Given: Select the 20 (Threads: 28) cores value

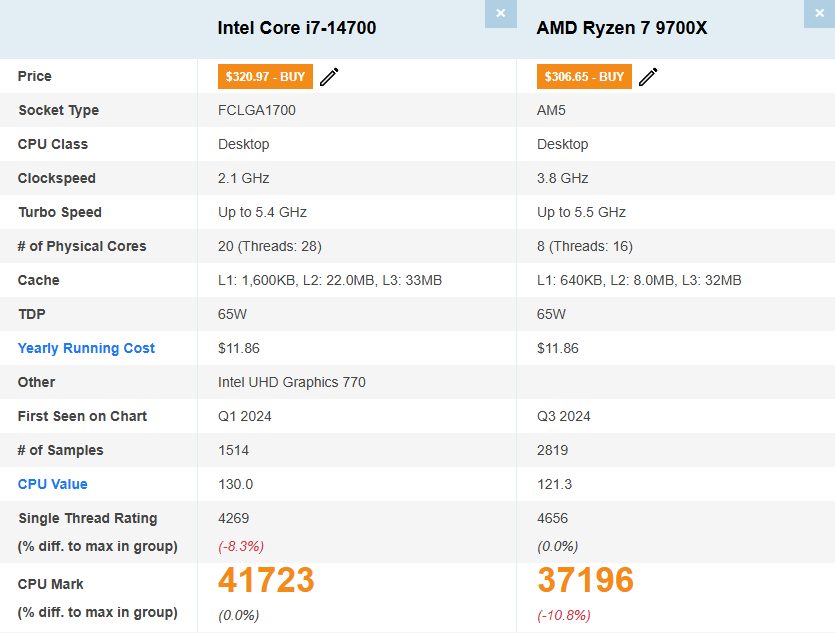Looking at the screenshot, I should tap(269, 246).
